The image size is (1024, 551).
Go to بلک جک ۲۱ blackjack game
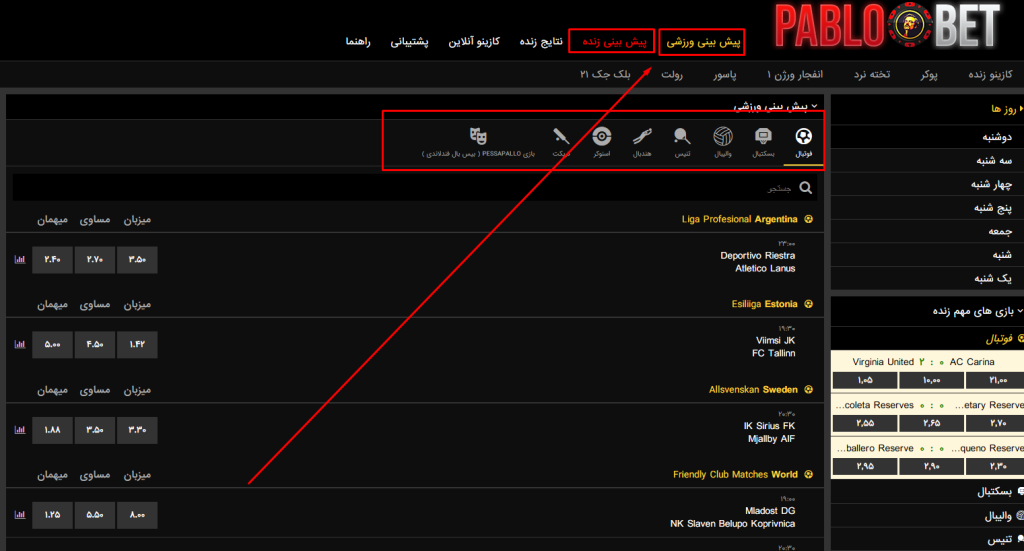coord(605,75)
